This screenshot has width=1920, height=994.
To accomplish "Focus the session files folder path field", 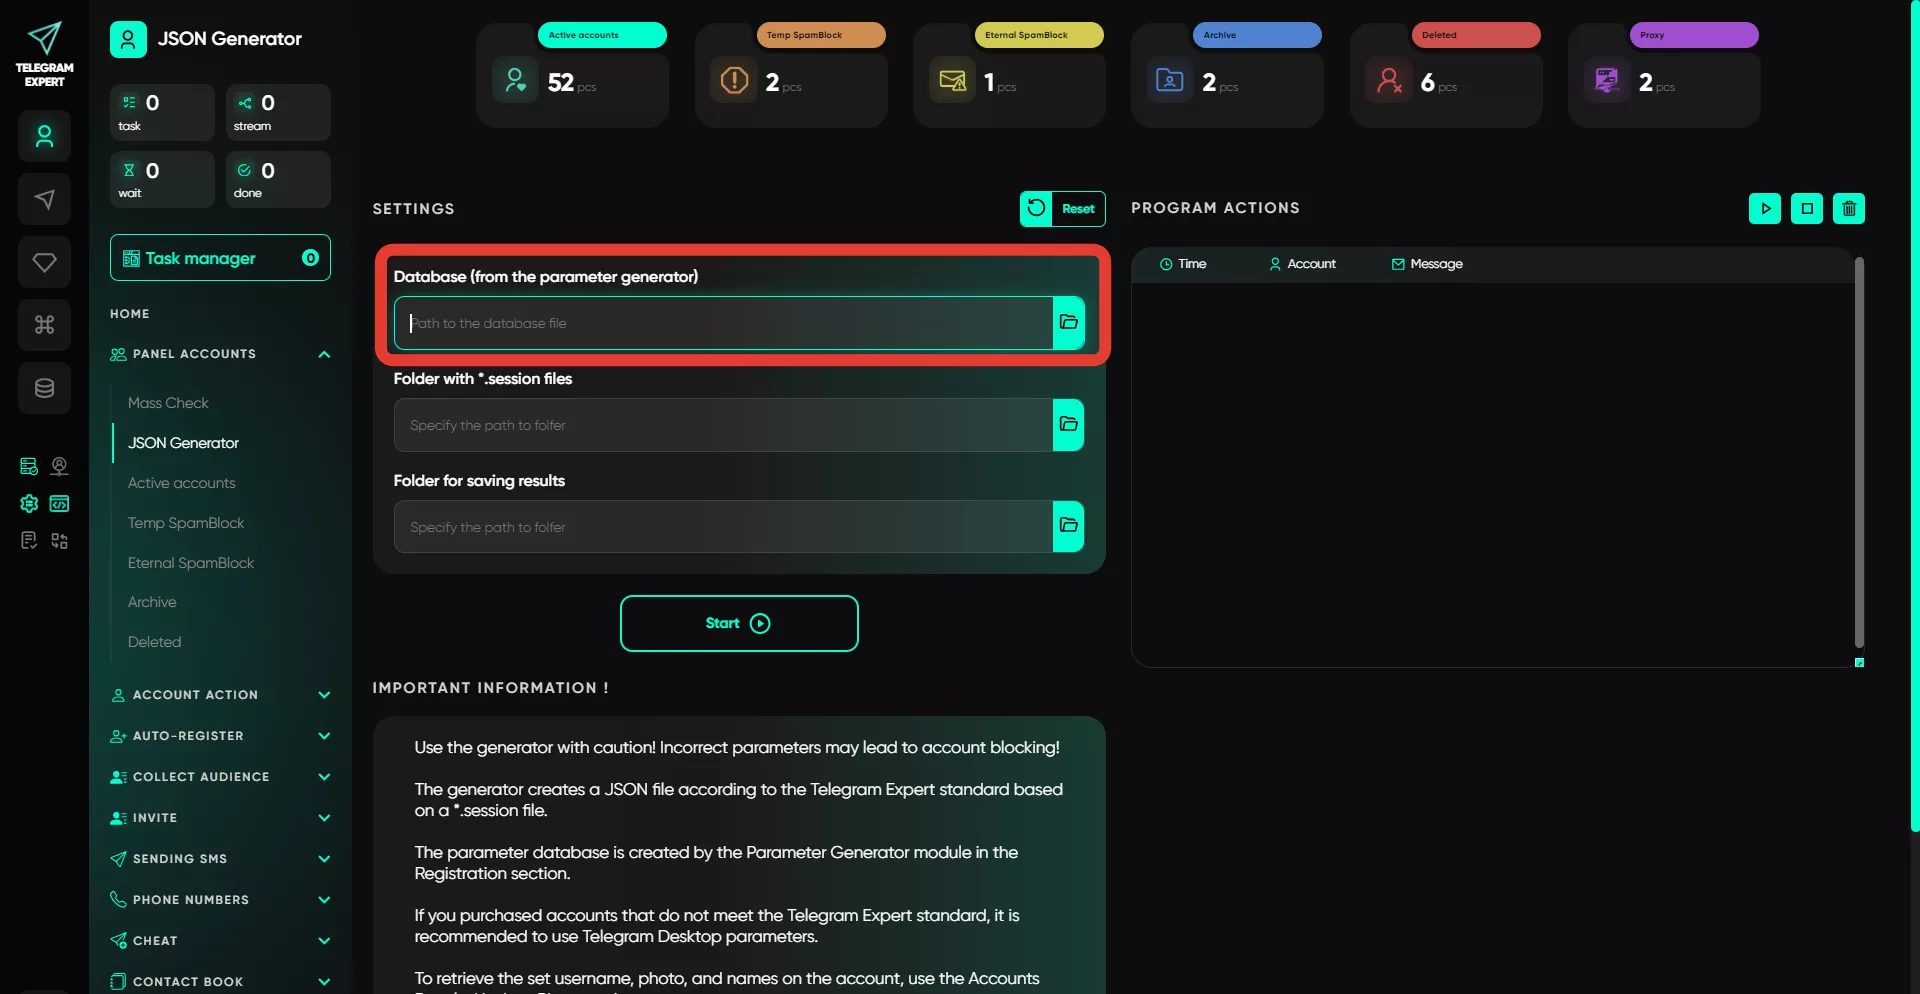I will point(724,425).
